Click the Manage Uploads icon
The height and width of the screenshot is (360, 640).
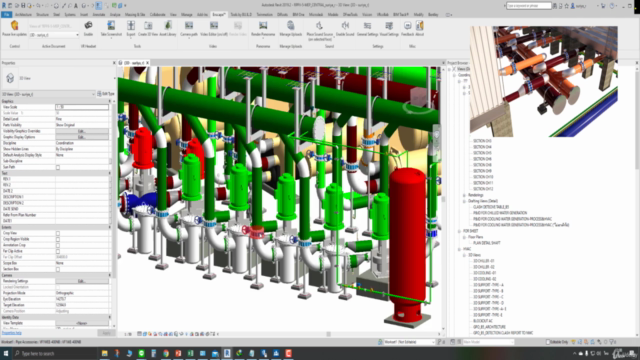point(291,26)
